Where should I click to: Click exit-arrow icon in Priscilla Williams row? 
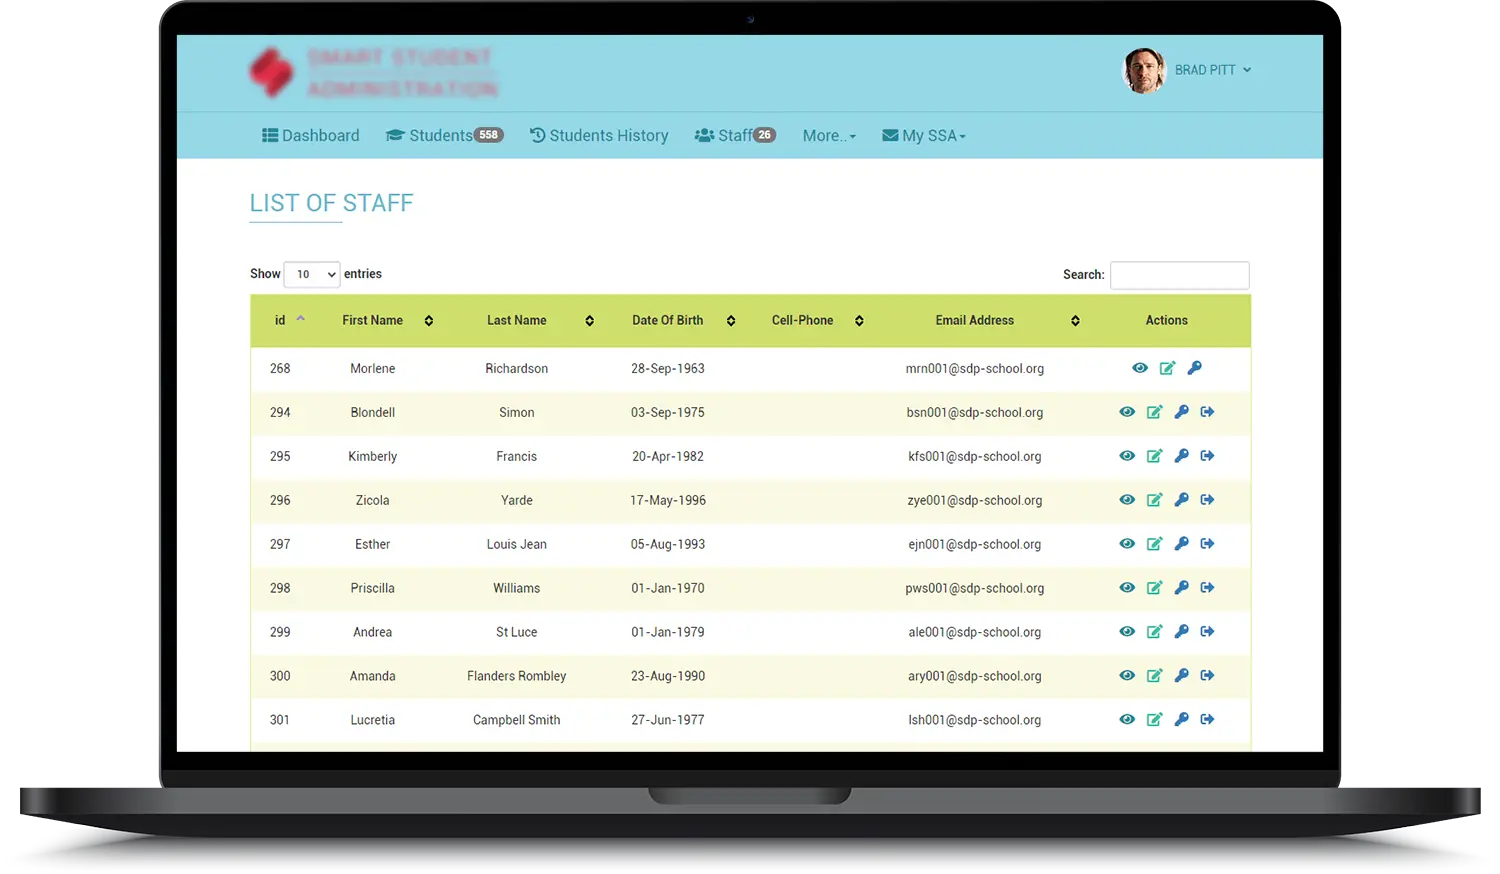click(x=1207, y=588)
